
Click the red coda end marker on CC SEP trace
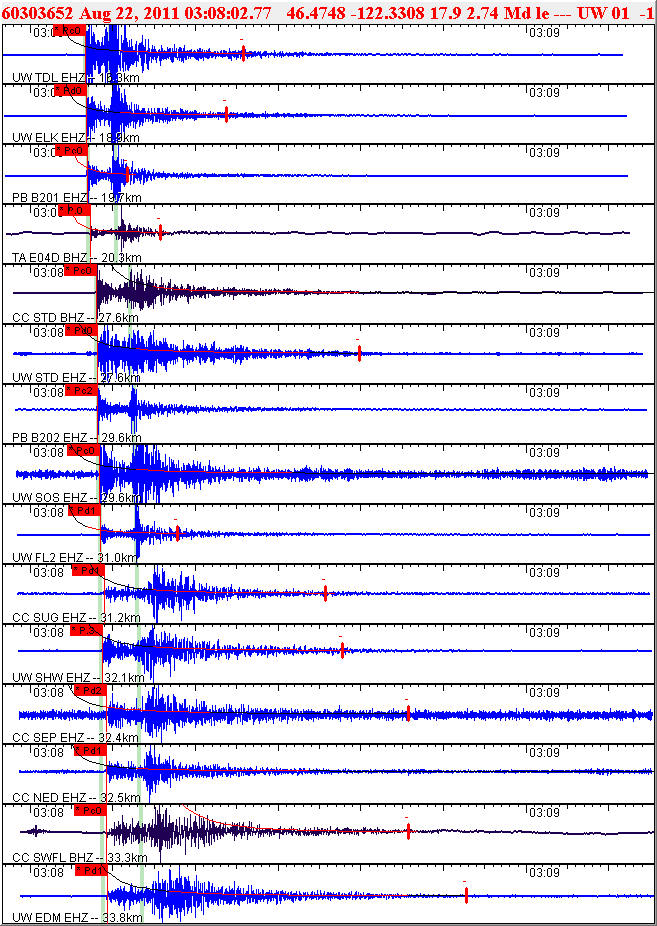[408, 713]
